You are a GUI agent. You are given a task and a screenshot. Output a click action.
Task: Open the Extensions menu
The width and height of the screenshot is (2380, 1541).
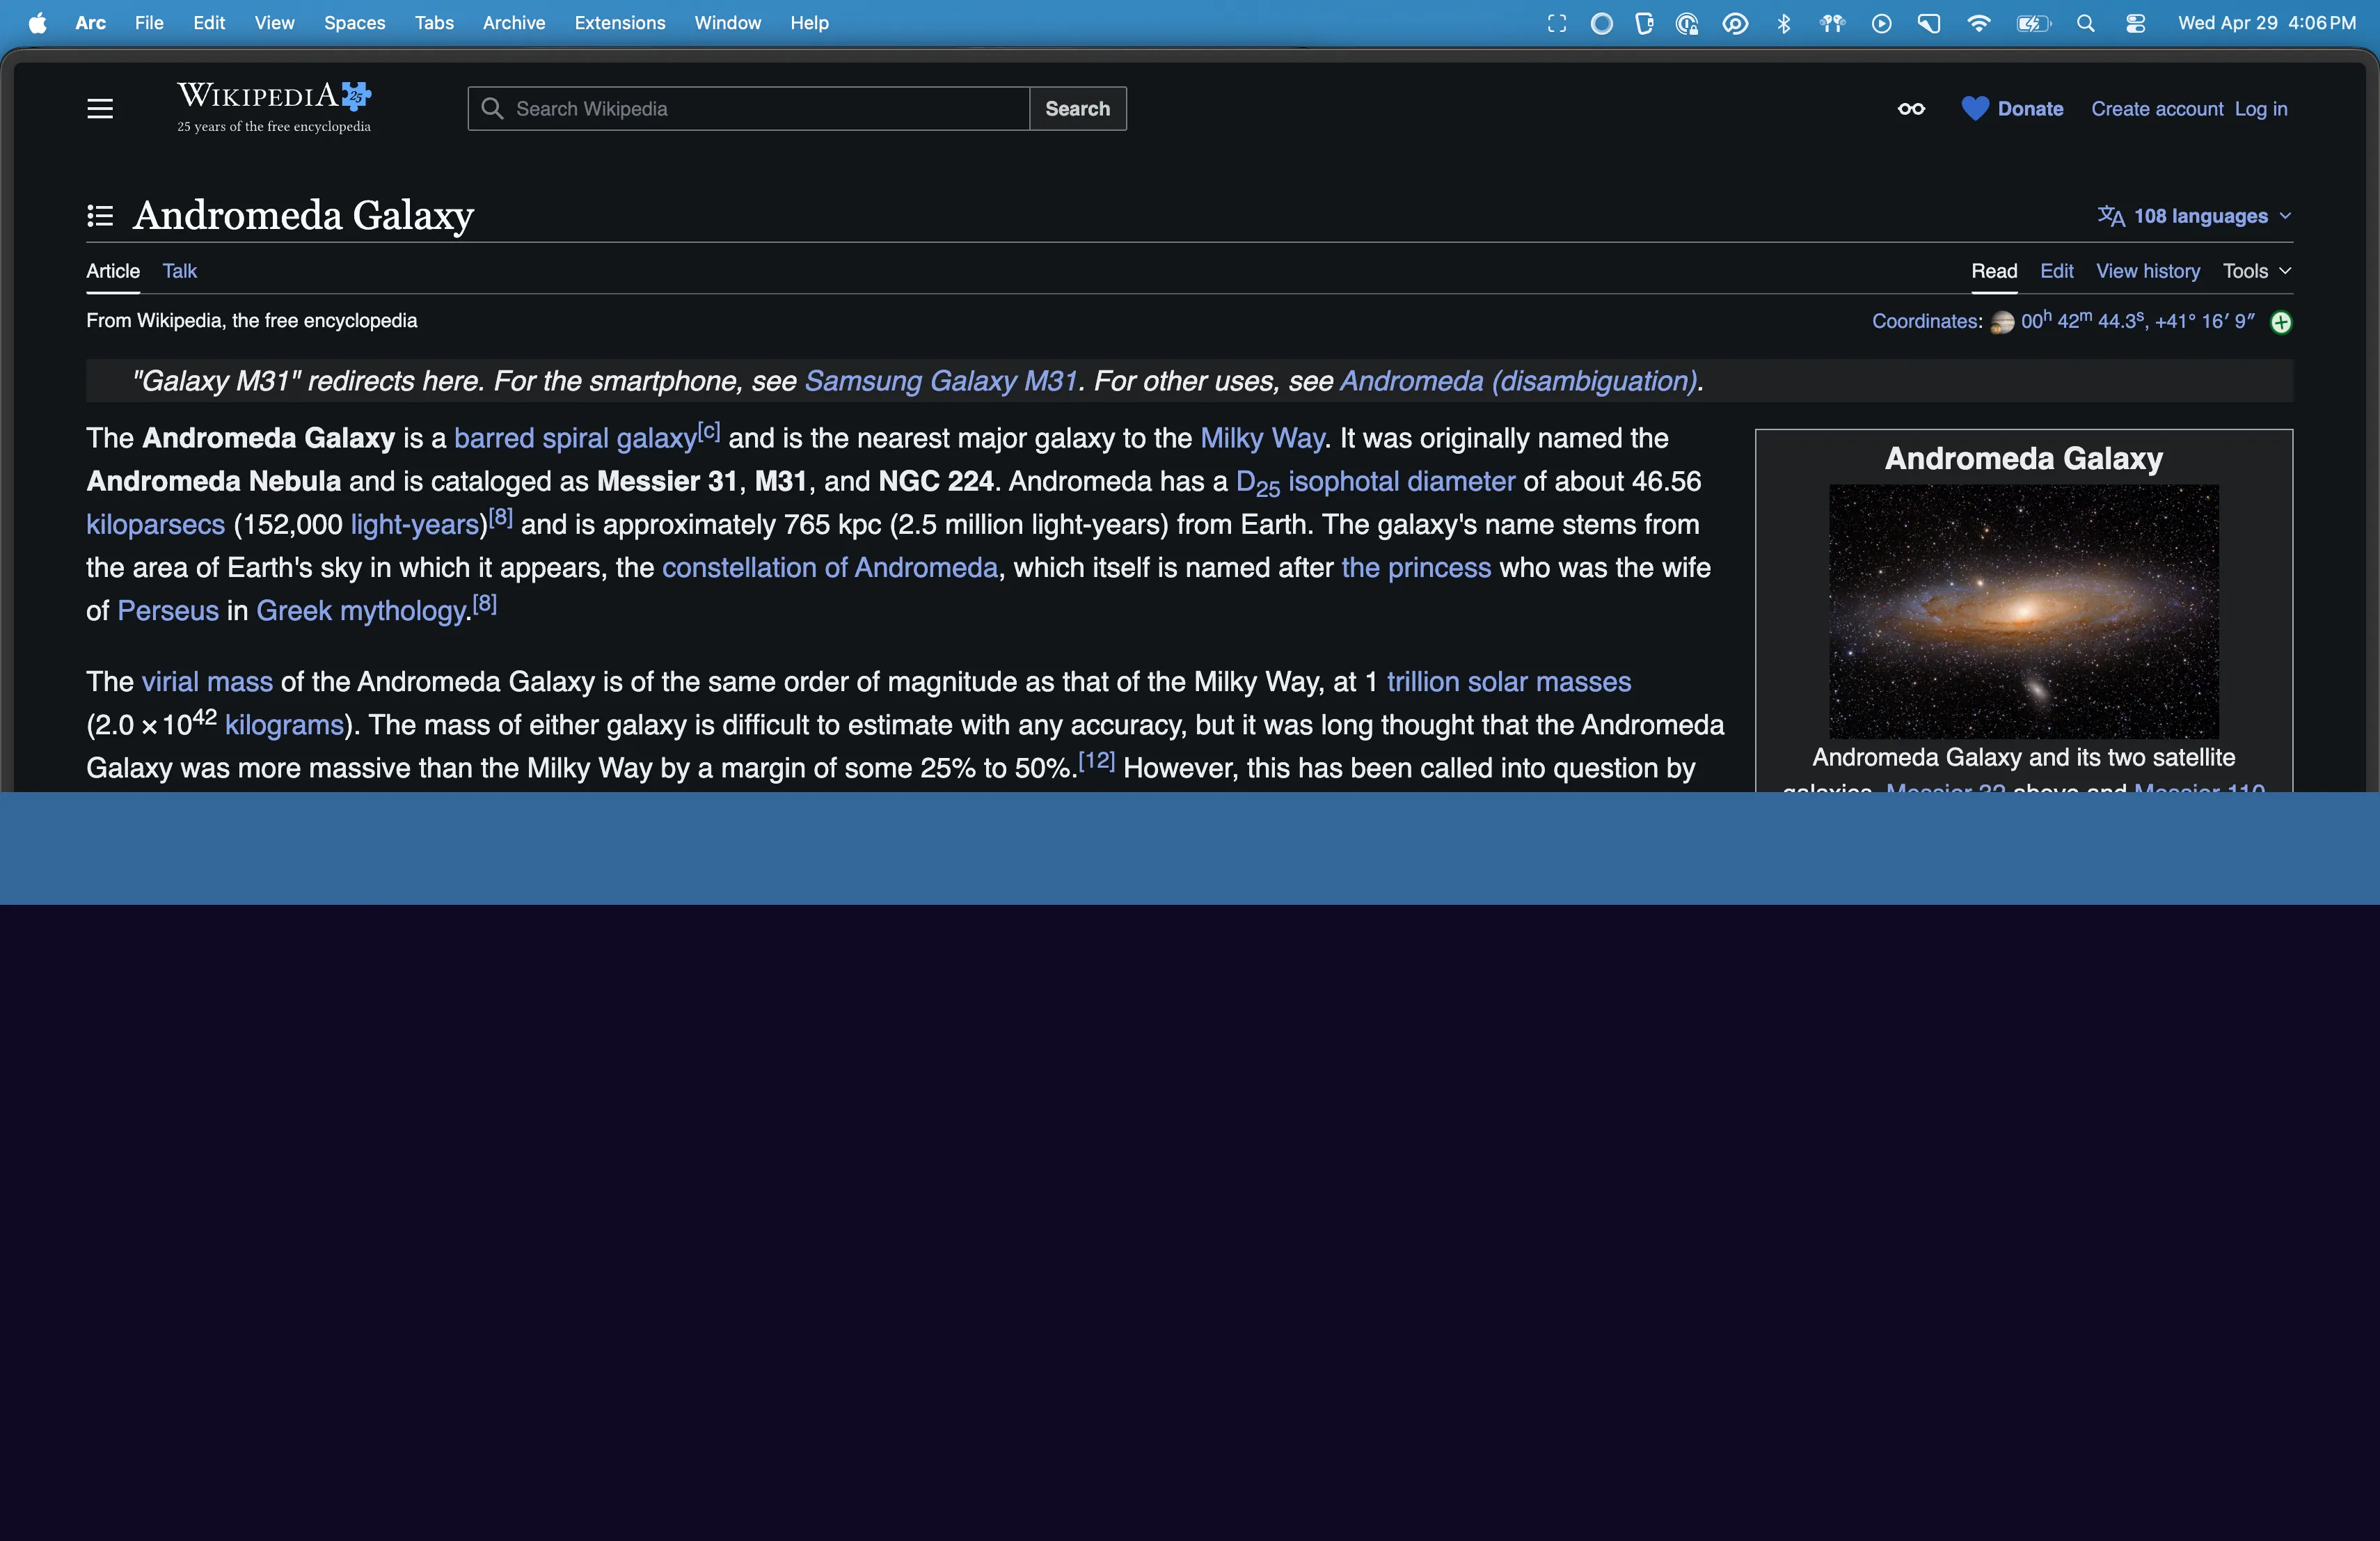pyautogui.click(x=620, y=23)
